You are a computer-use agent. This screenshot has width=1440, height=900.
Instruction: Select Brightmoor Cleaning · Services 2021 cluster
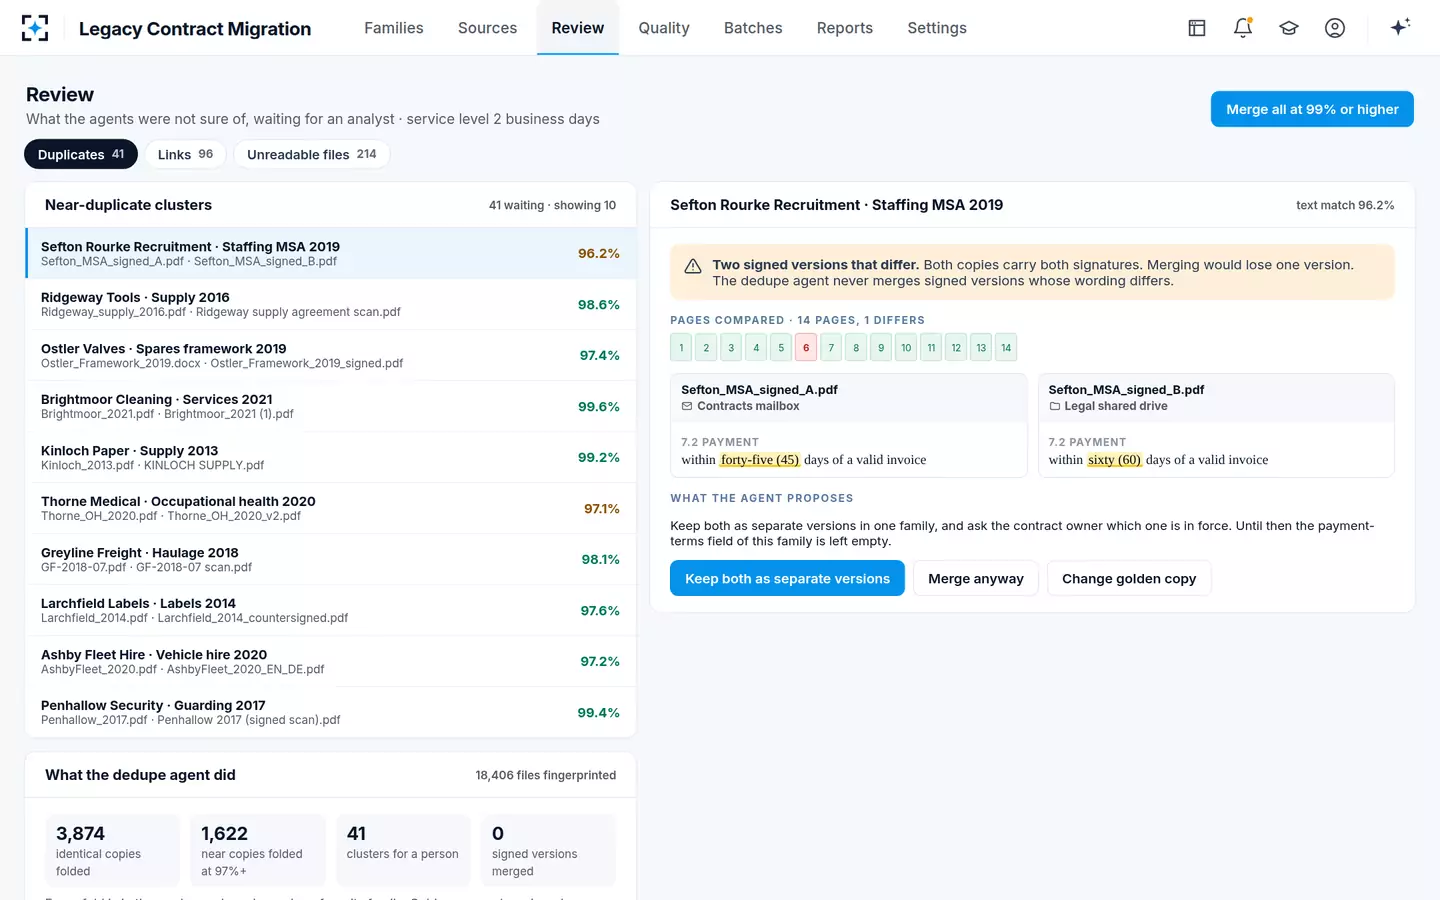click(x=330, y=406)
